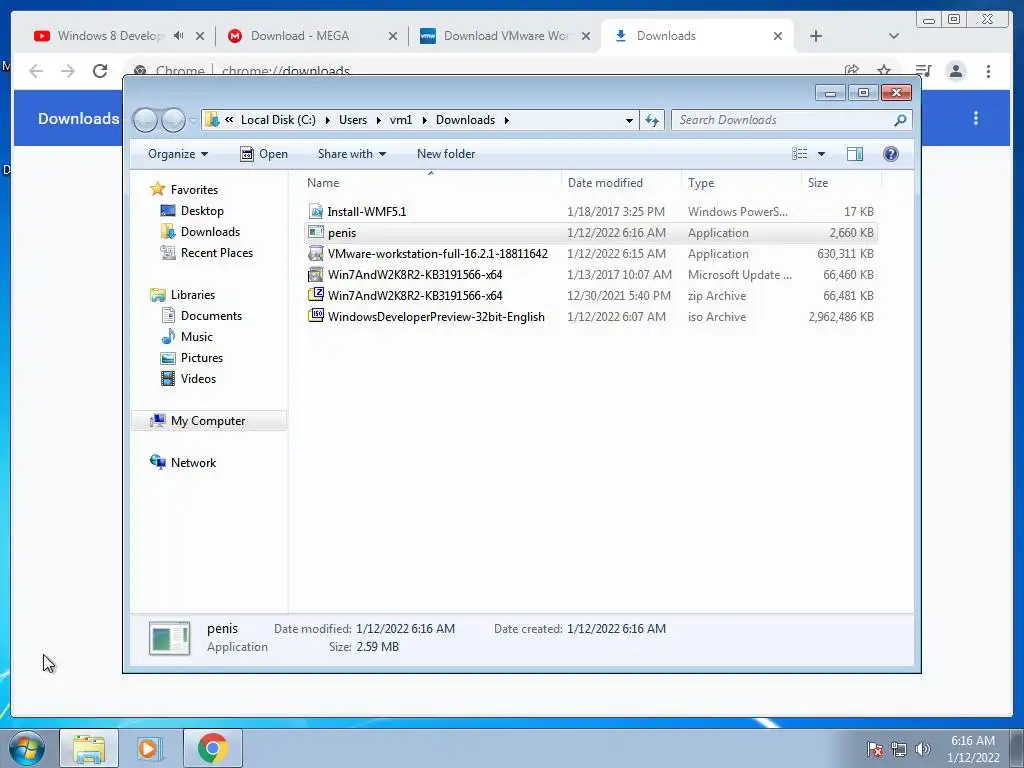Viewport: 1024px width, 768px height.
Task: Click Local Disk (C:) in address bar
Action: 278,120
